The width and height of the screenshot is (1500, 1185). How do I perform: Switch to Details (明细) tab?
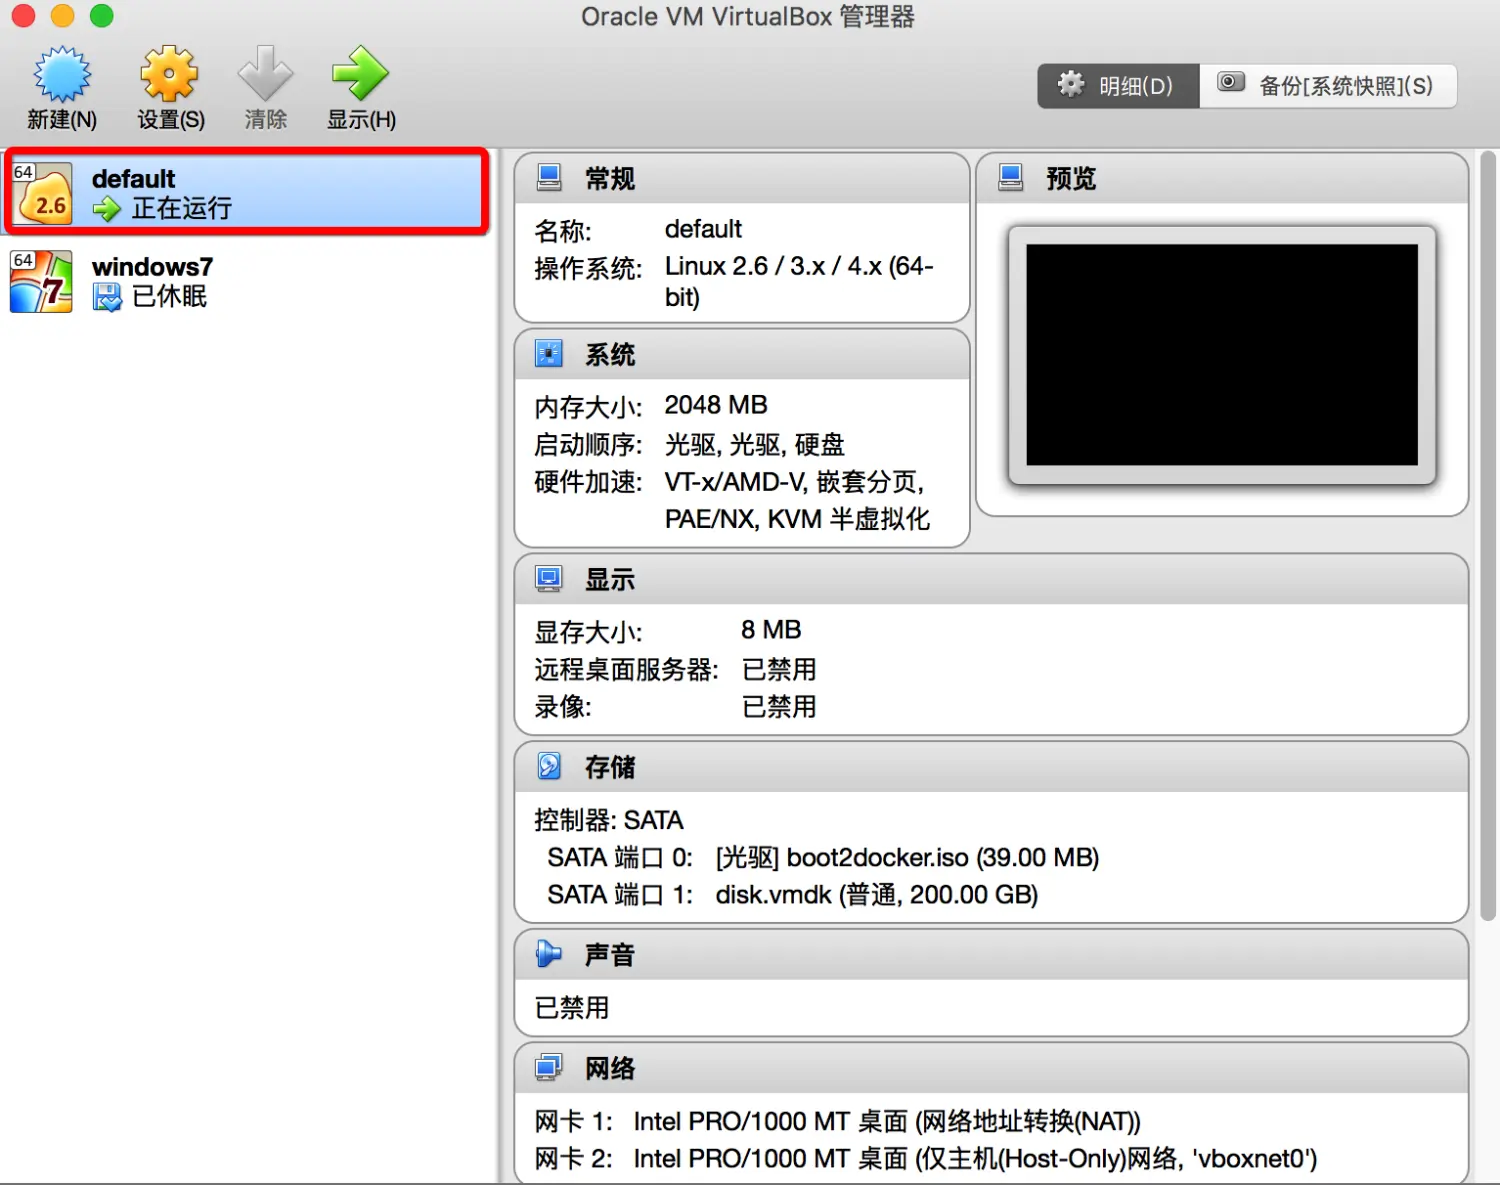[x=1118, y=86]
